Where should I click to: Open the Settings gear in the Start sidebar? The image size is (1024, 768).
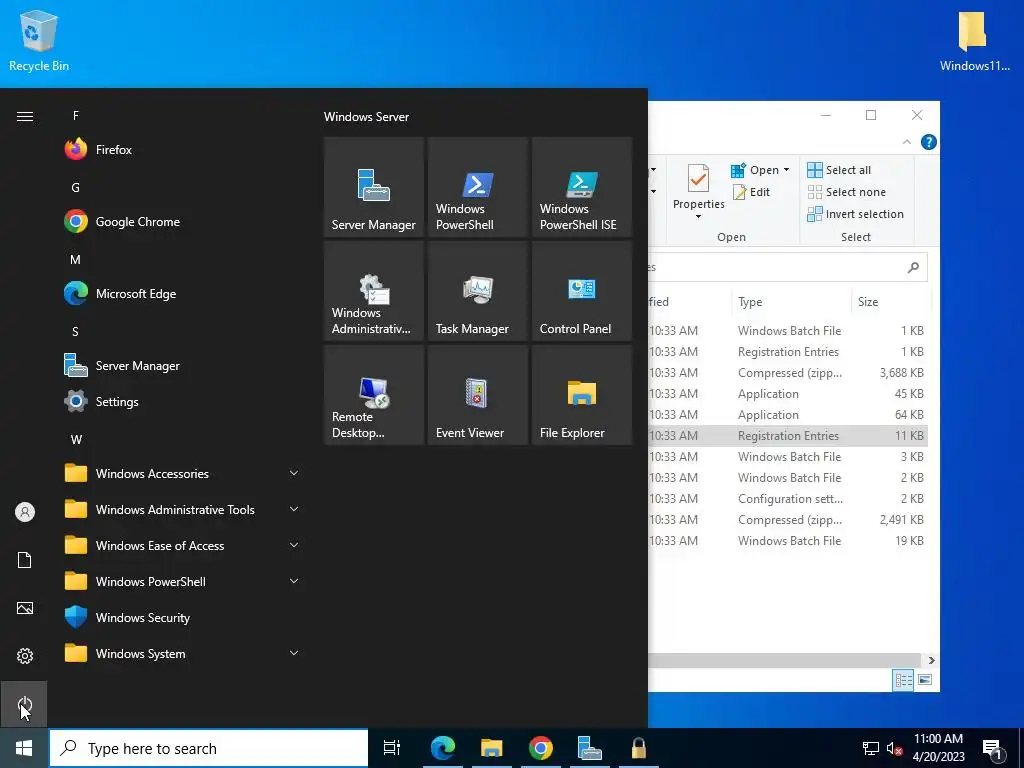pyautogui.click(x=24, y=656)
